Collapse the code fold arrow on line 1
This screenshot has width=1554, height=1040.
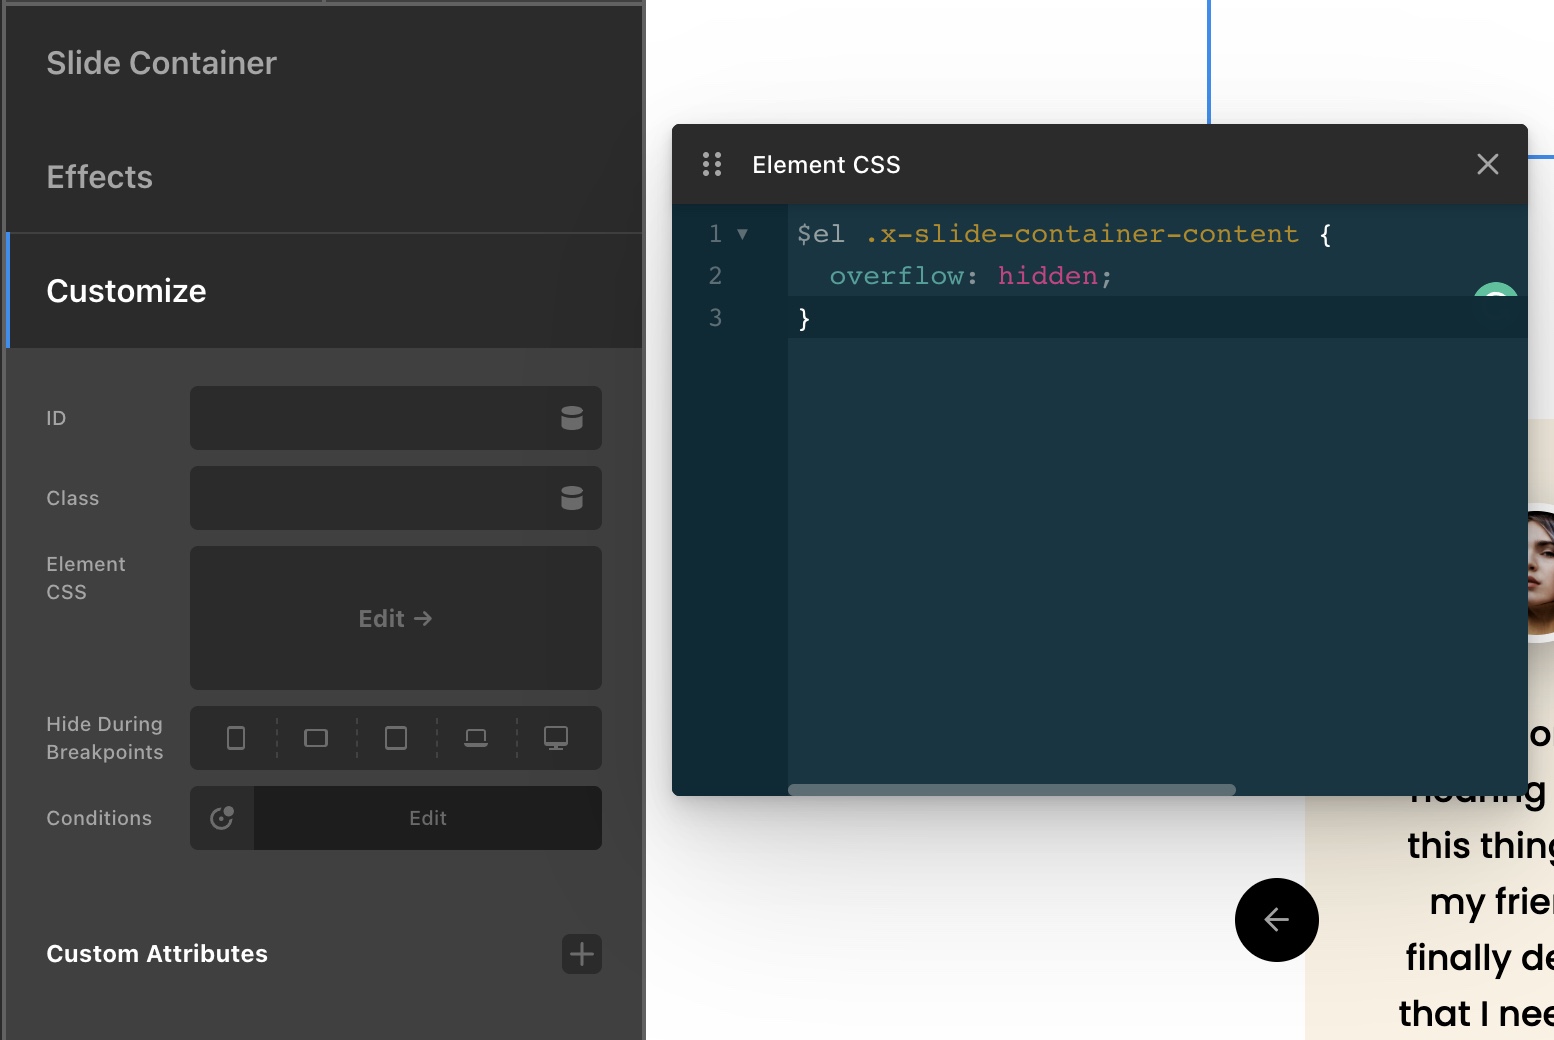tap(742, 234)
